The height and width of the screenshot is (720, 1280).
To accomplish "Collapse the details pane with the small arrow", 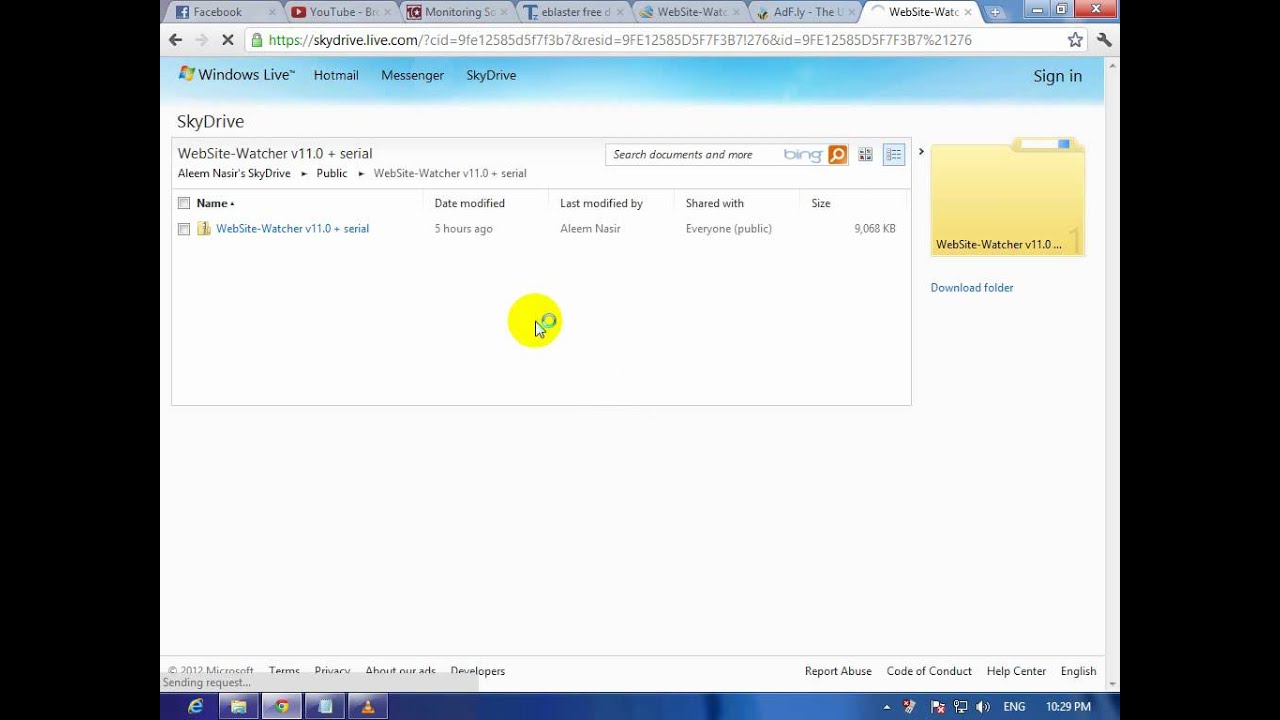I will pyautogui.click(x=921, y=152).
